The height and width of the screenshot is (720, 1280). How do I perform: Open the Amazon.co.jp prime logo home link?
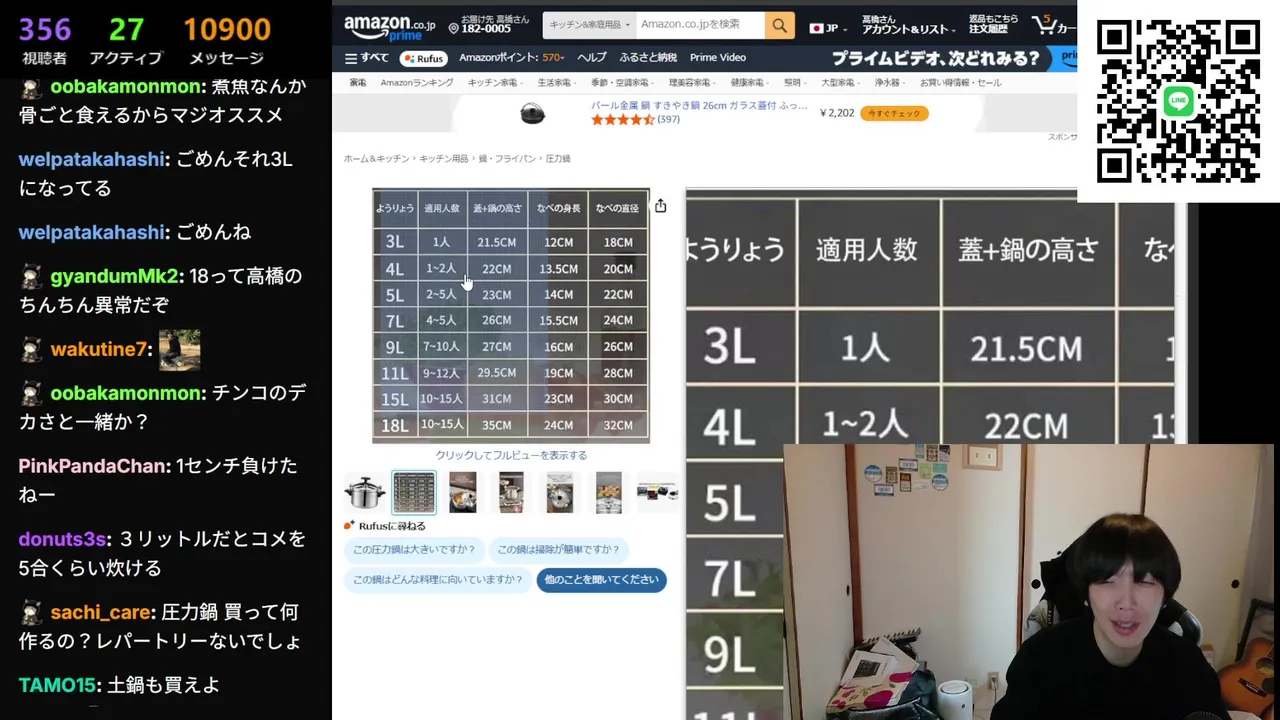coord(389,27)
